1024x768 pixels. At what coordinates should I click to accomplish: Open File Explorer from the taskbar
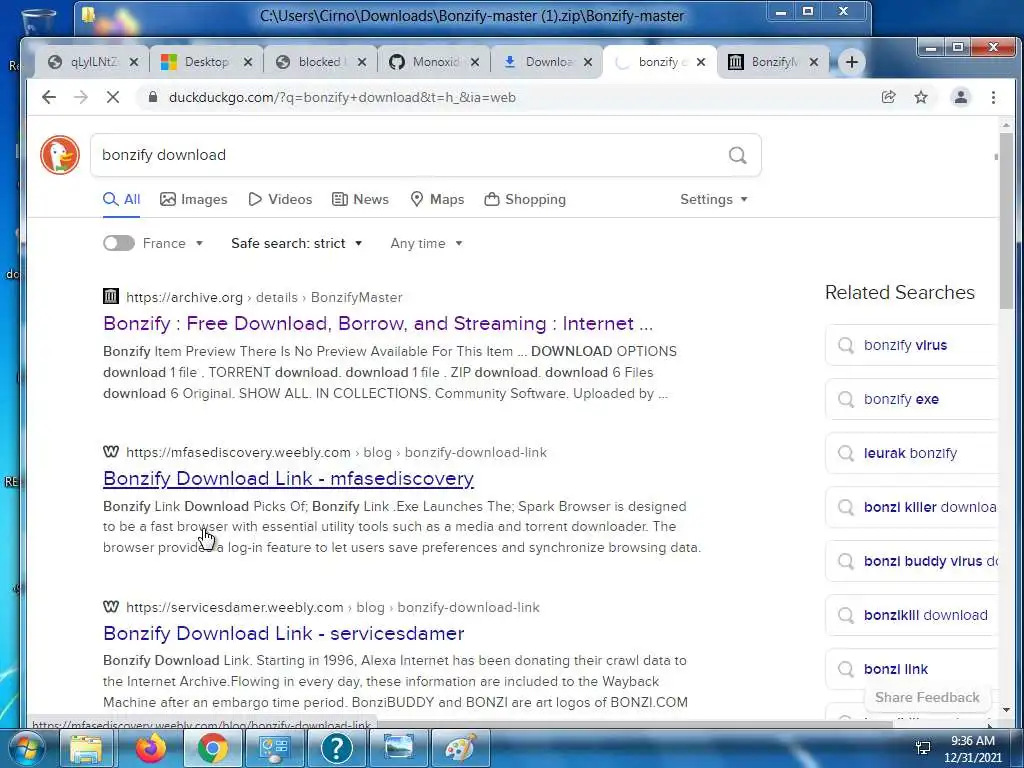pos(86,748)
